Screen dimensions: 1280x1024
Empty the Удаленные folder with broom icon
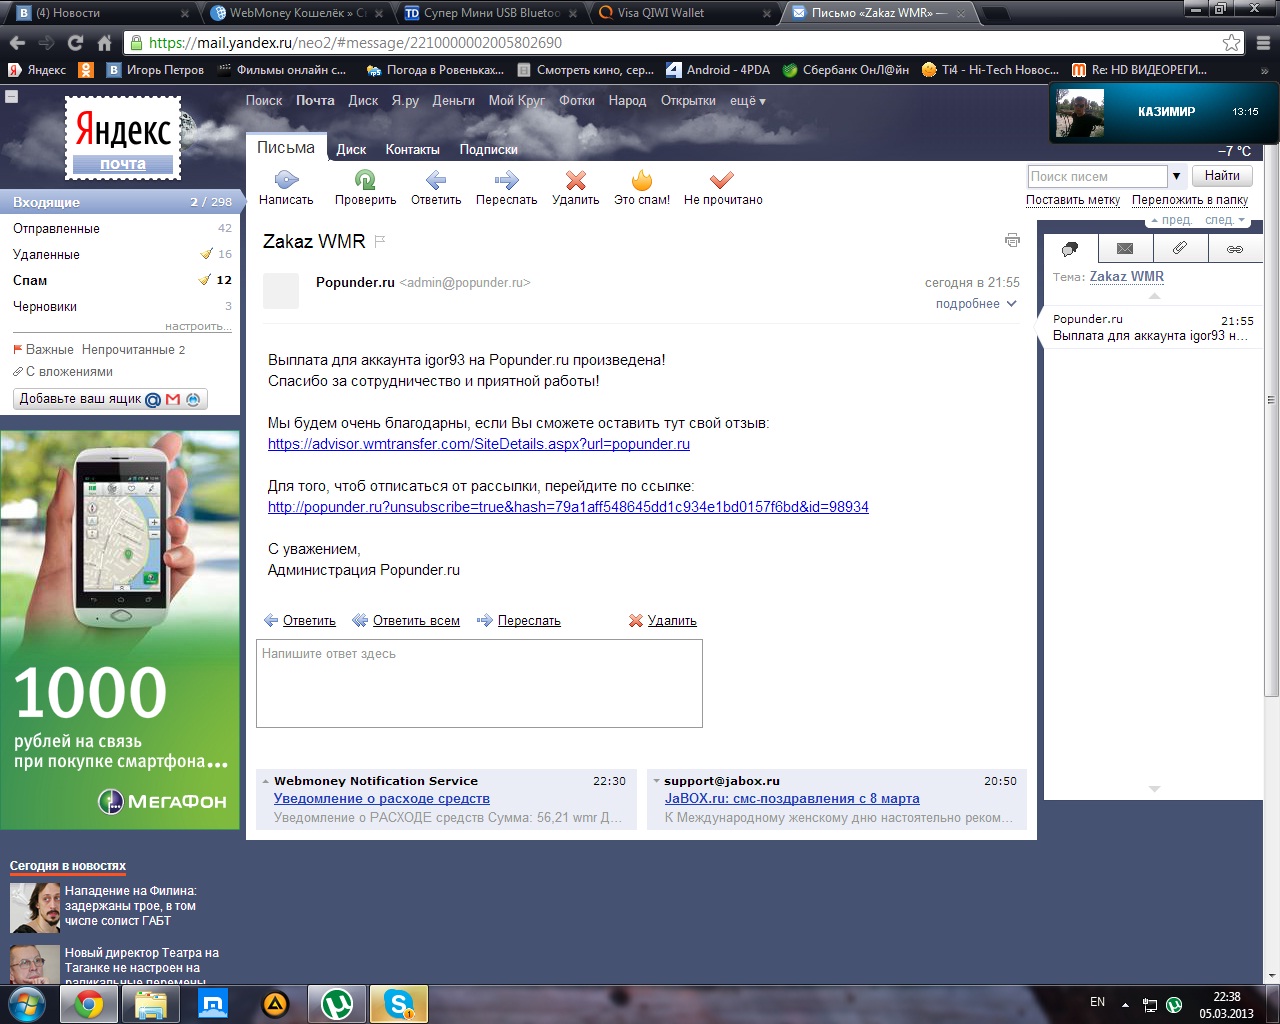(x=206, y=254)
